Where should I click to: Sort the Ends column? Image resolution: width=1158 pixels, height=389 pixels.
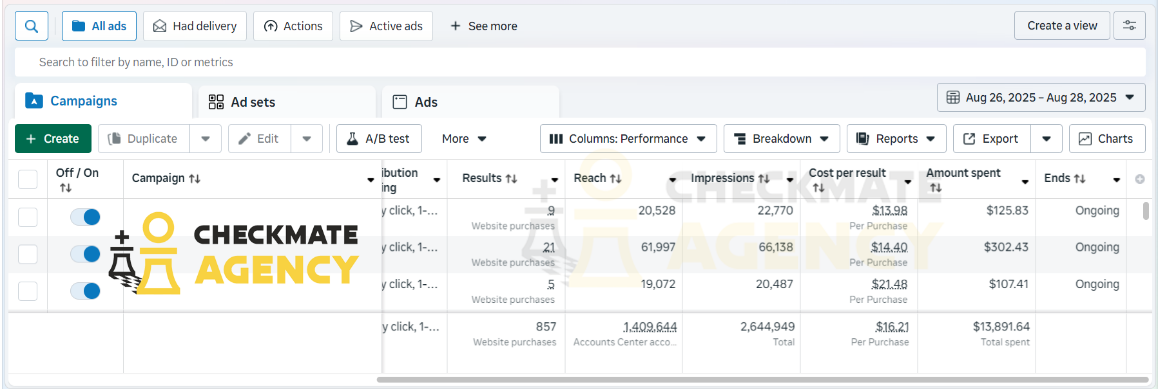point(1079,179)
